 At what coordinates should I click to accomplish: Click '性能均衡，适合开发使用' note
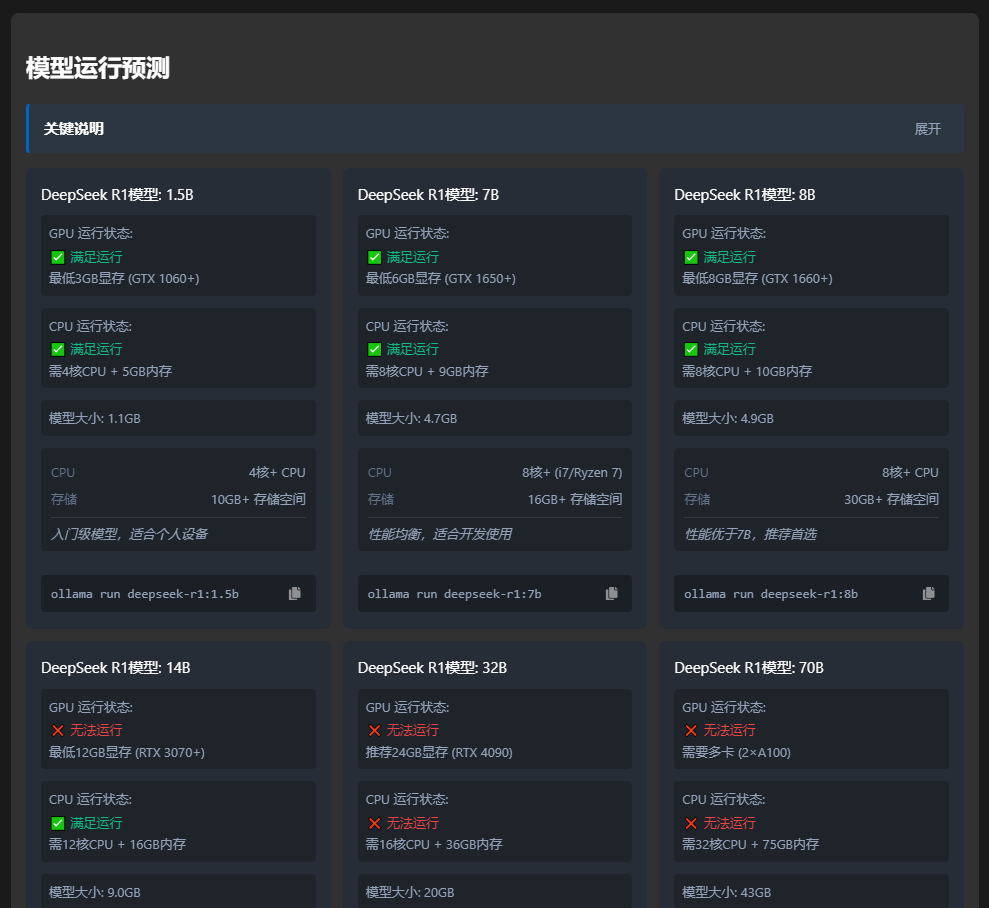pyautogui.click(x=440, y=534)
